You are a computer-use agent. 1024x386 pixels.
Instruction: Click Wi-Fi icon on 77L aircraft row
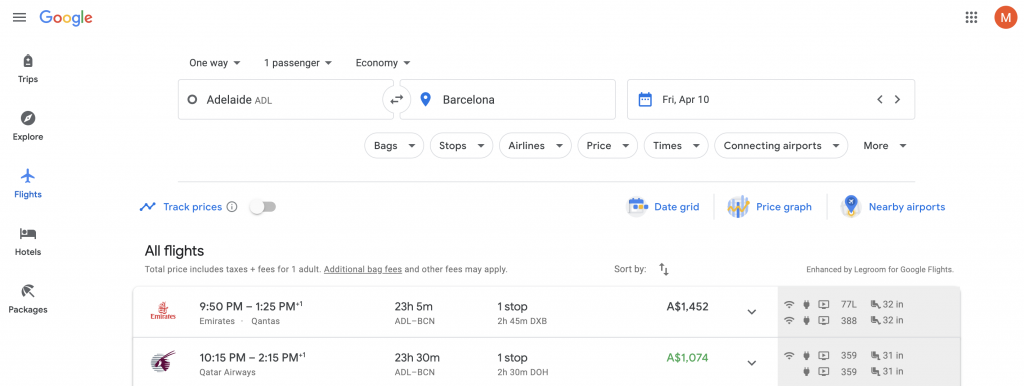[790, 304]
